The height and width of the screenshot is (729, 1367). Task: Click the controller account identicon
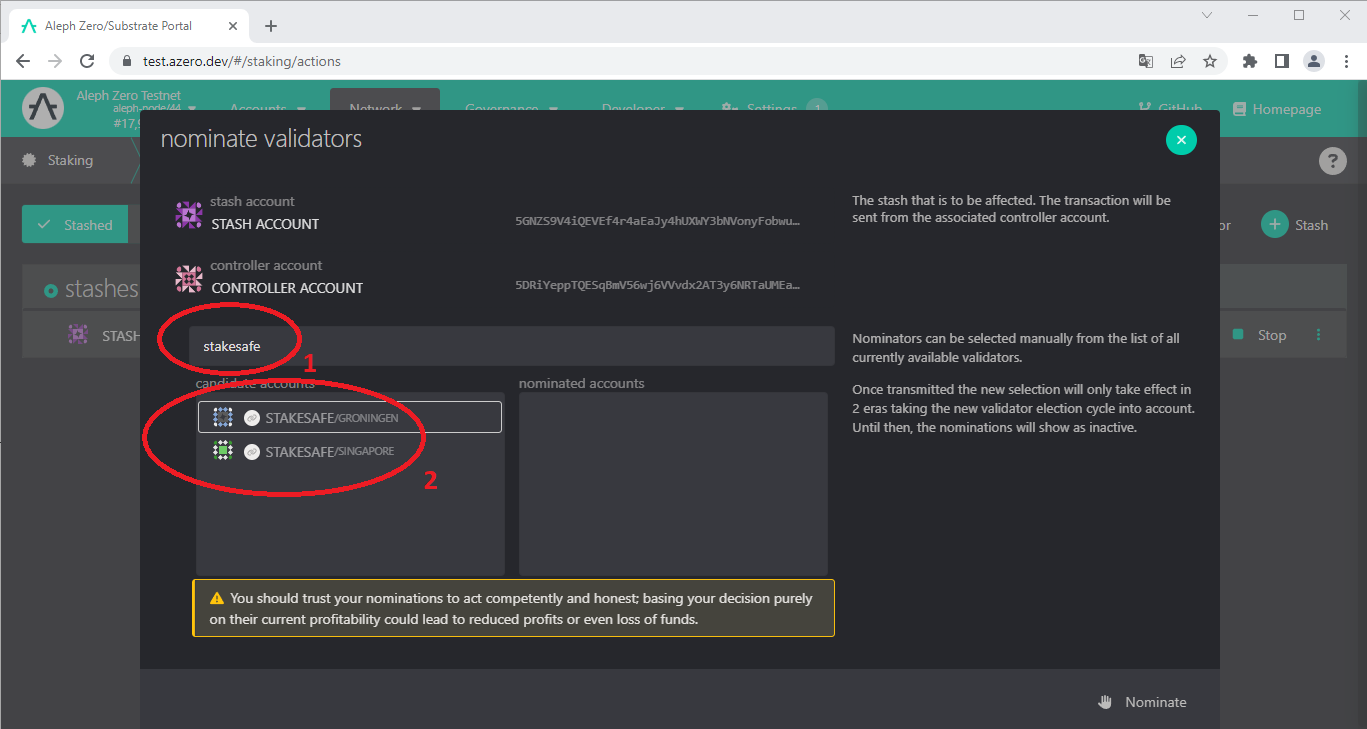pyautogui.click(x=189, y=279)
